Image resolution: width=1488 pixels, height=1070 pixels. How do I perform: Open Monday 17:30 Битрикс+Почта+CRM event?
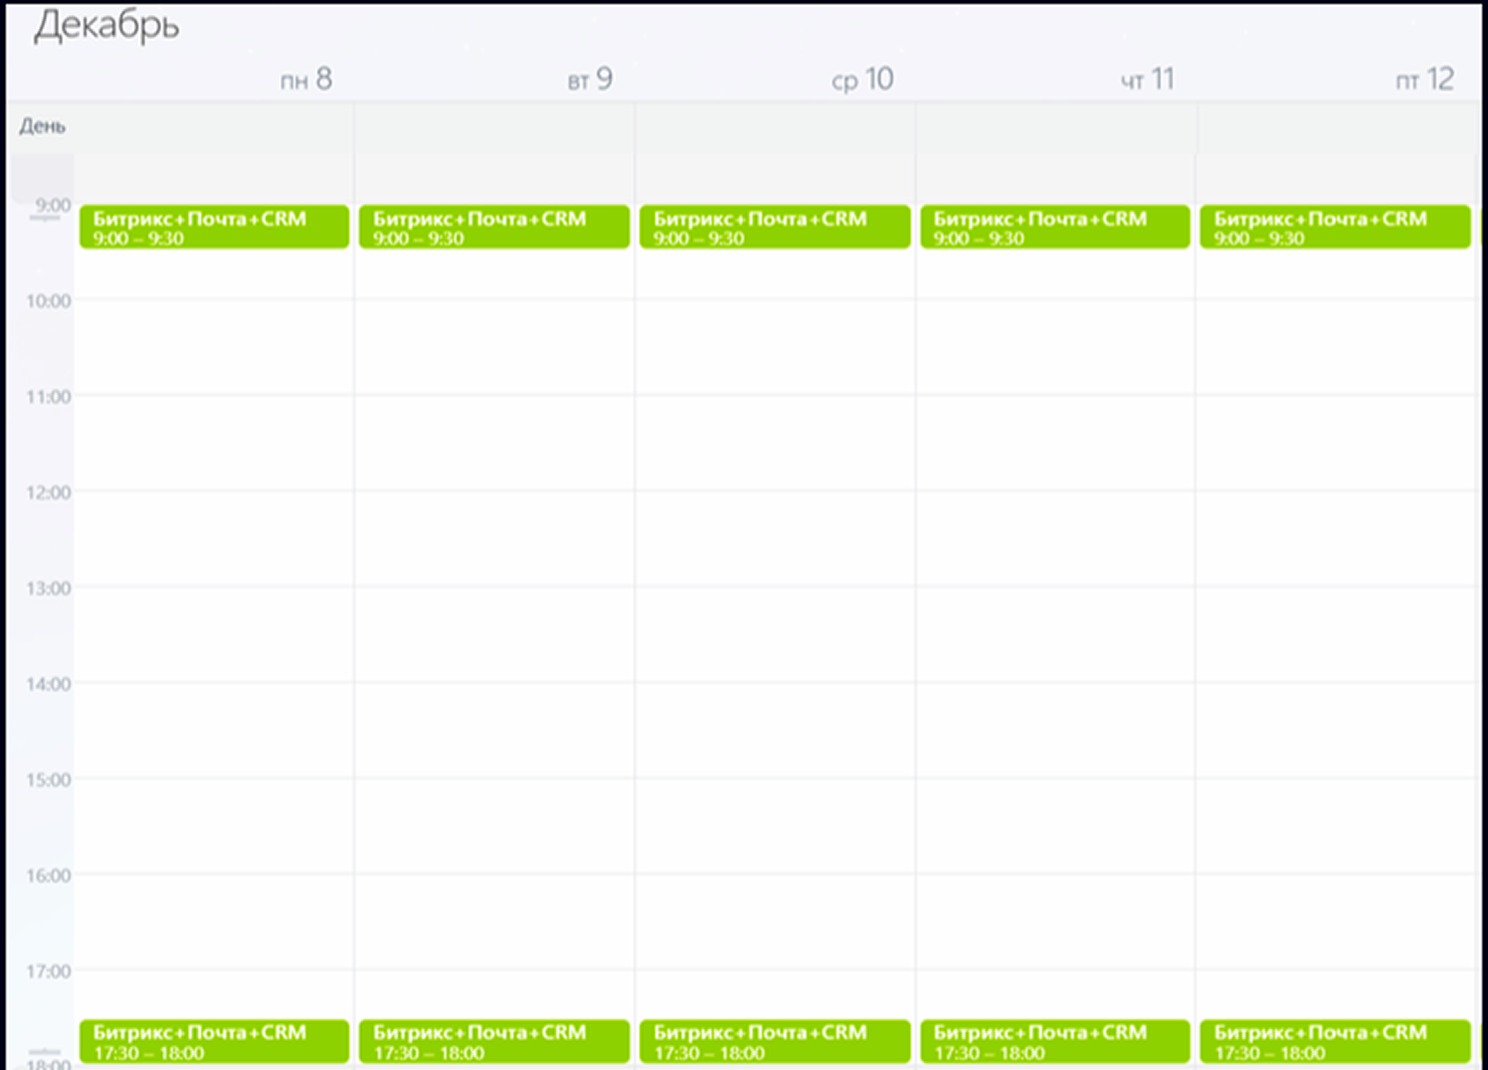click(214, 1041)
